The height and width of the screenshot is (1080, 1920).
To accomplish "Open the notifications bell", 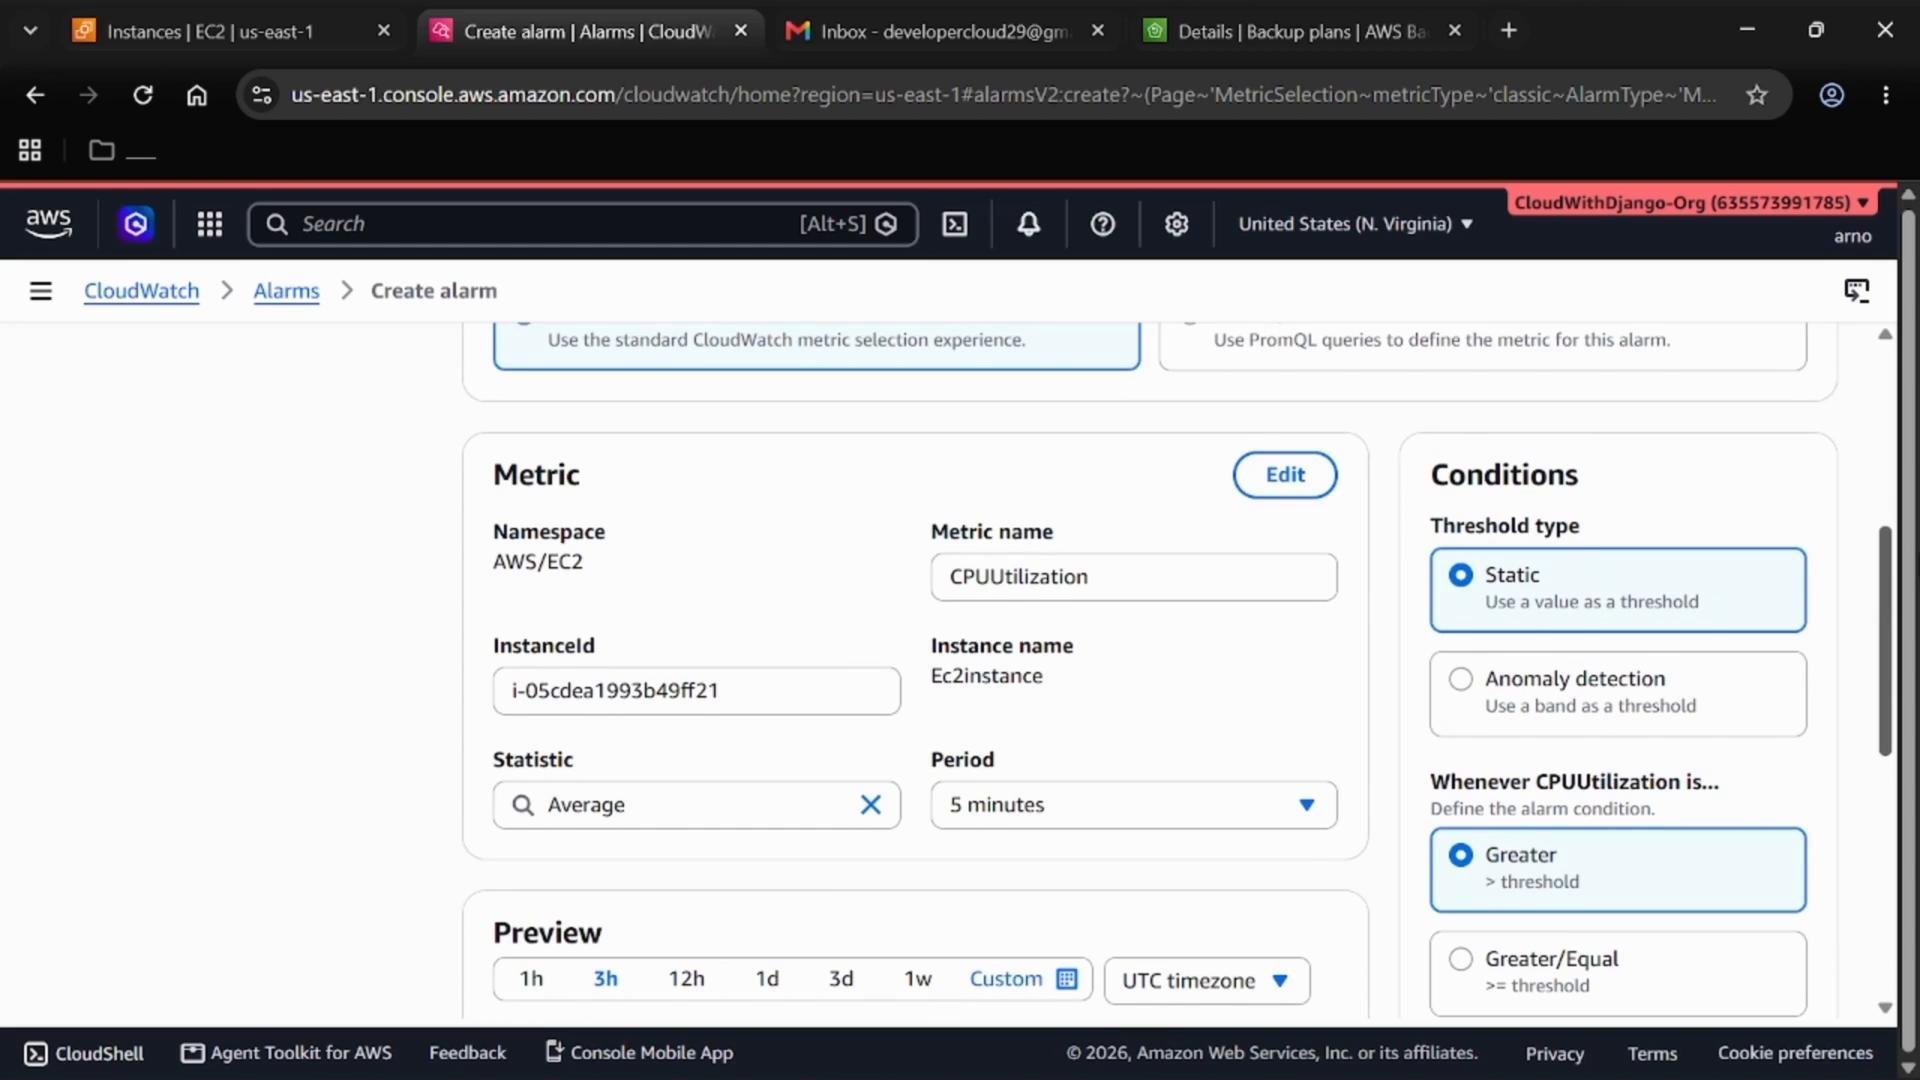I will [x=1028, y=224].
